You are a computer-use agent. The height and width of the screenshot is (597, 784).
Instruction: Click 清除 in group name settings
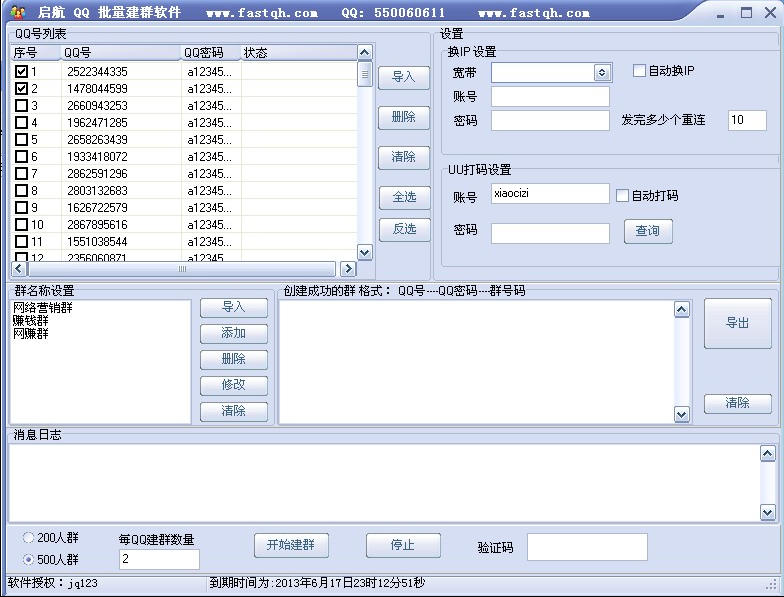point(234,411)
